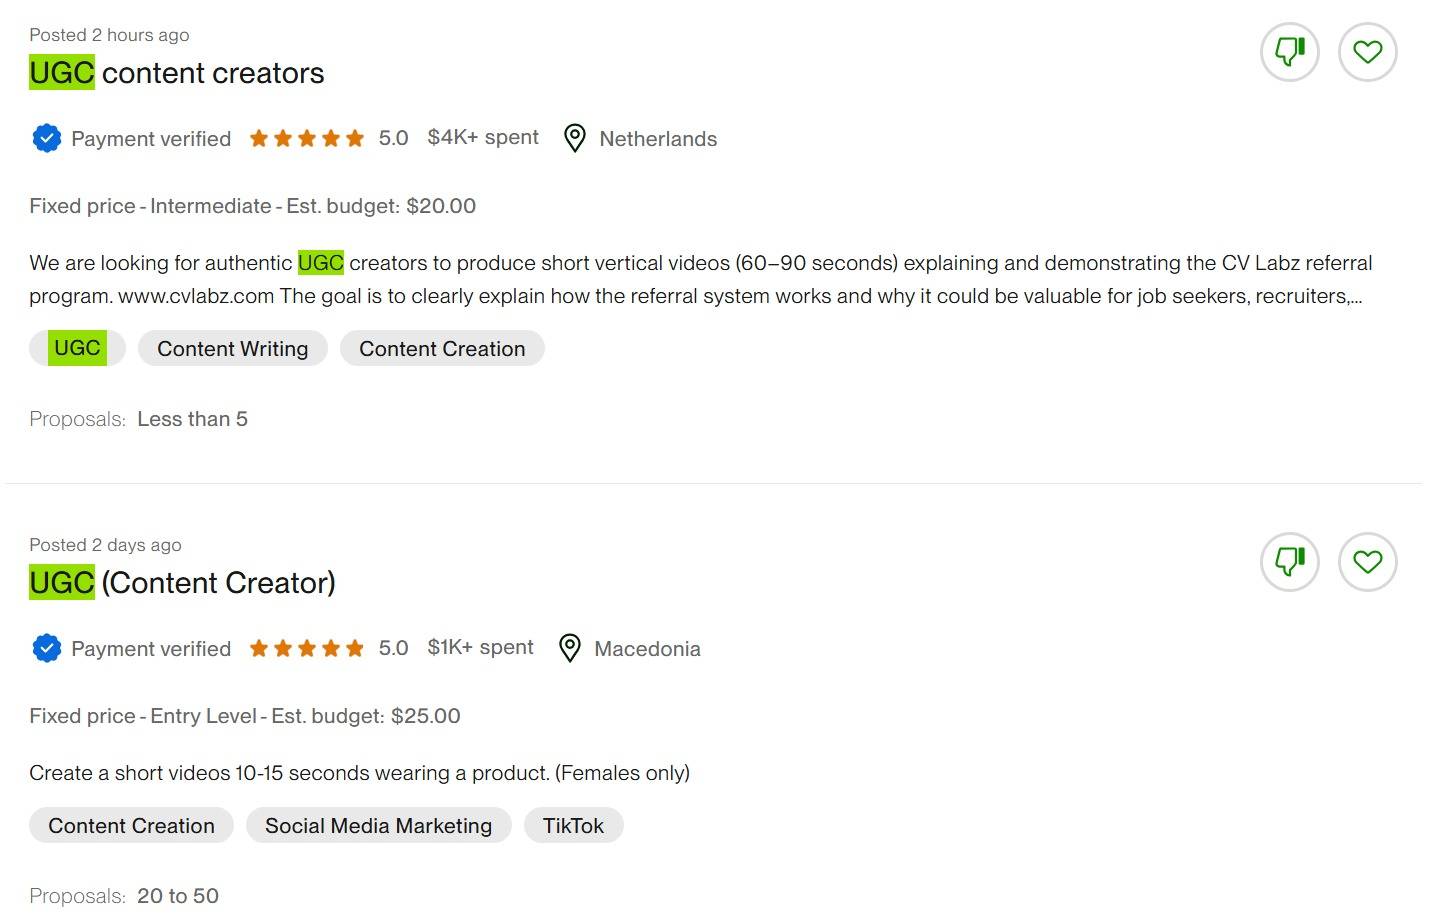Open the UGC (Content Creator) job title
The width and height of the screenshot is (1431, 919).
pos(182,583)
